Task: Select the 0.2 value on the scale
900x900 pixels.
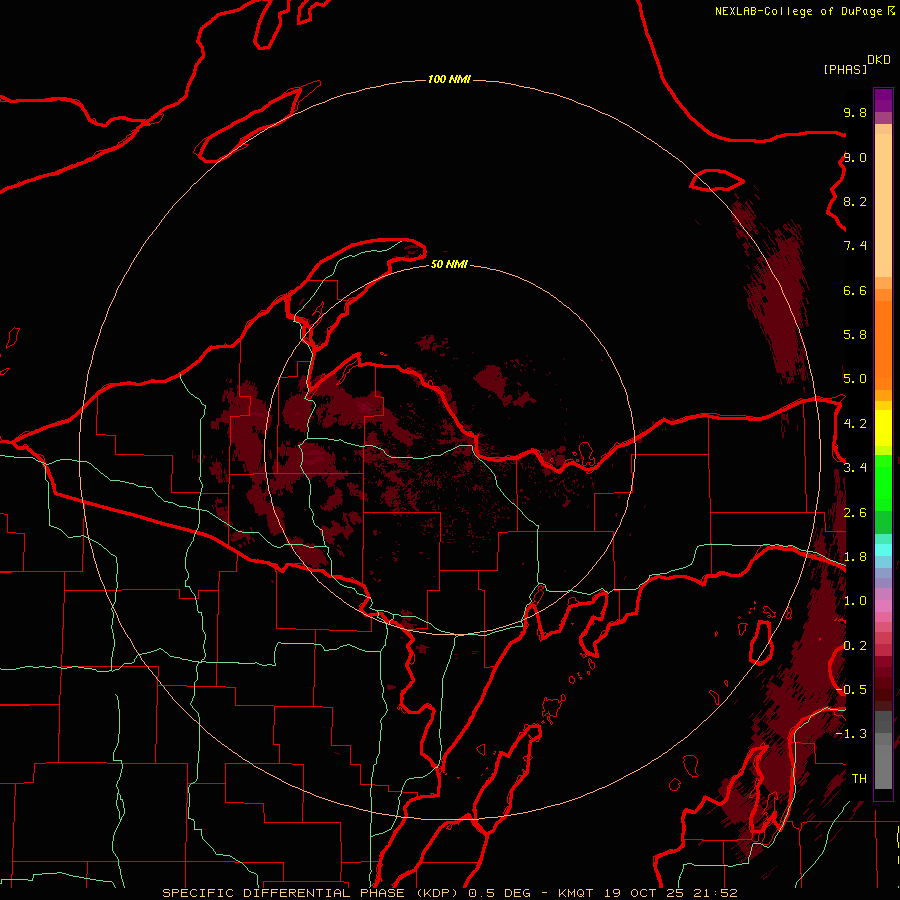Action: click(855, 646)
